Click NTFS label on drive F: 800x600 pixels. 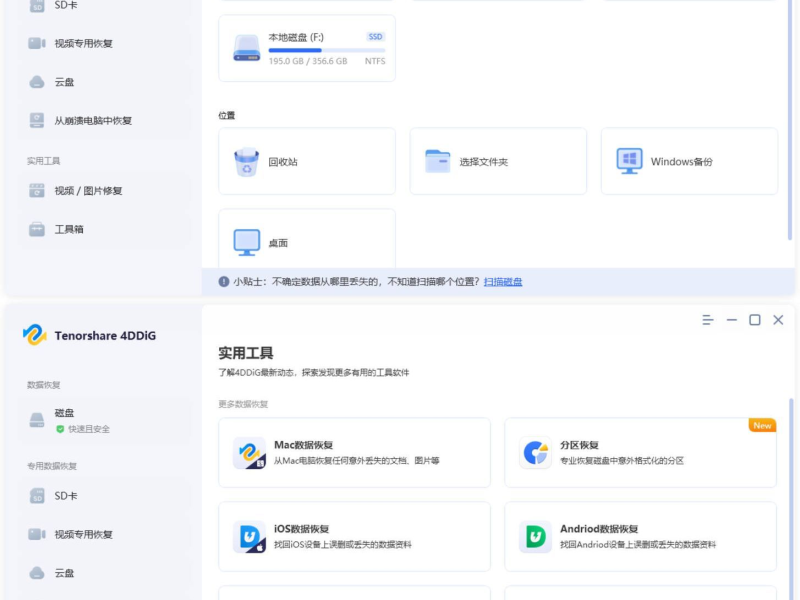pos(375,61)
